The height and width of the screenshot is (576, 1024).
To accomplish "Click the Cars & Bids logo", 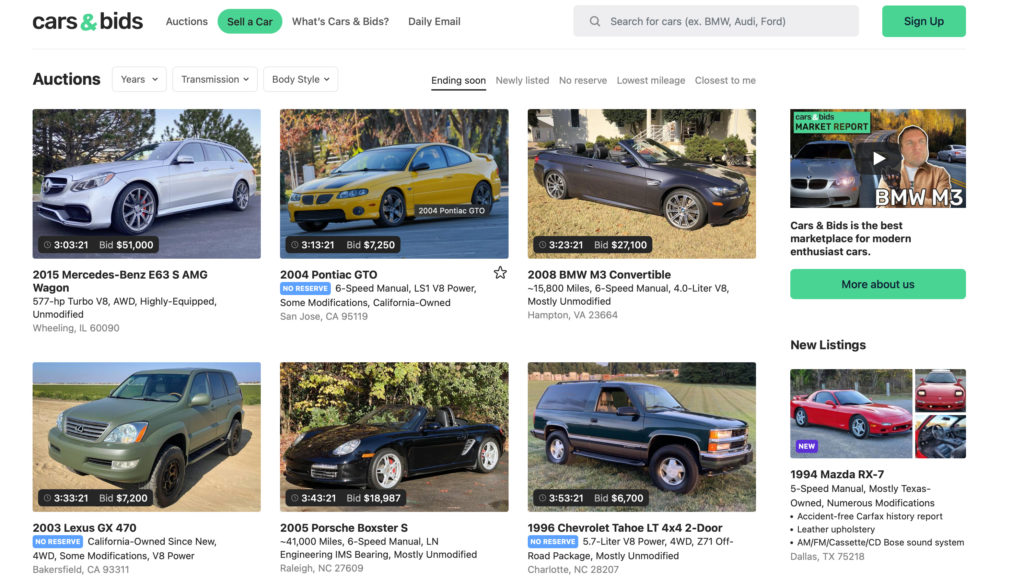I will click(x=86, y=20).
